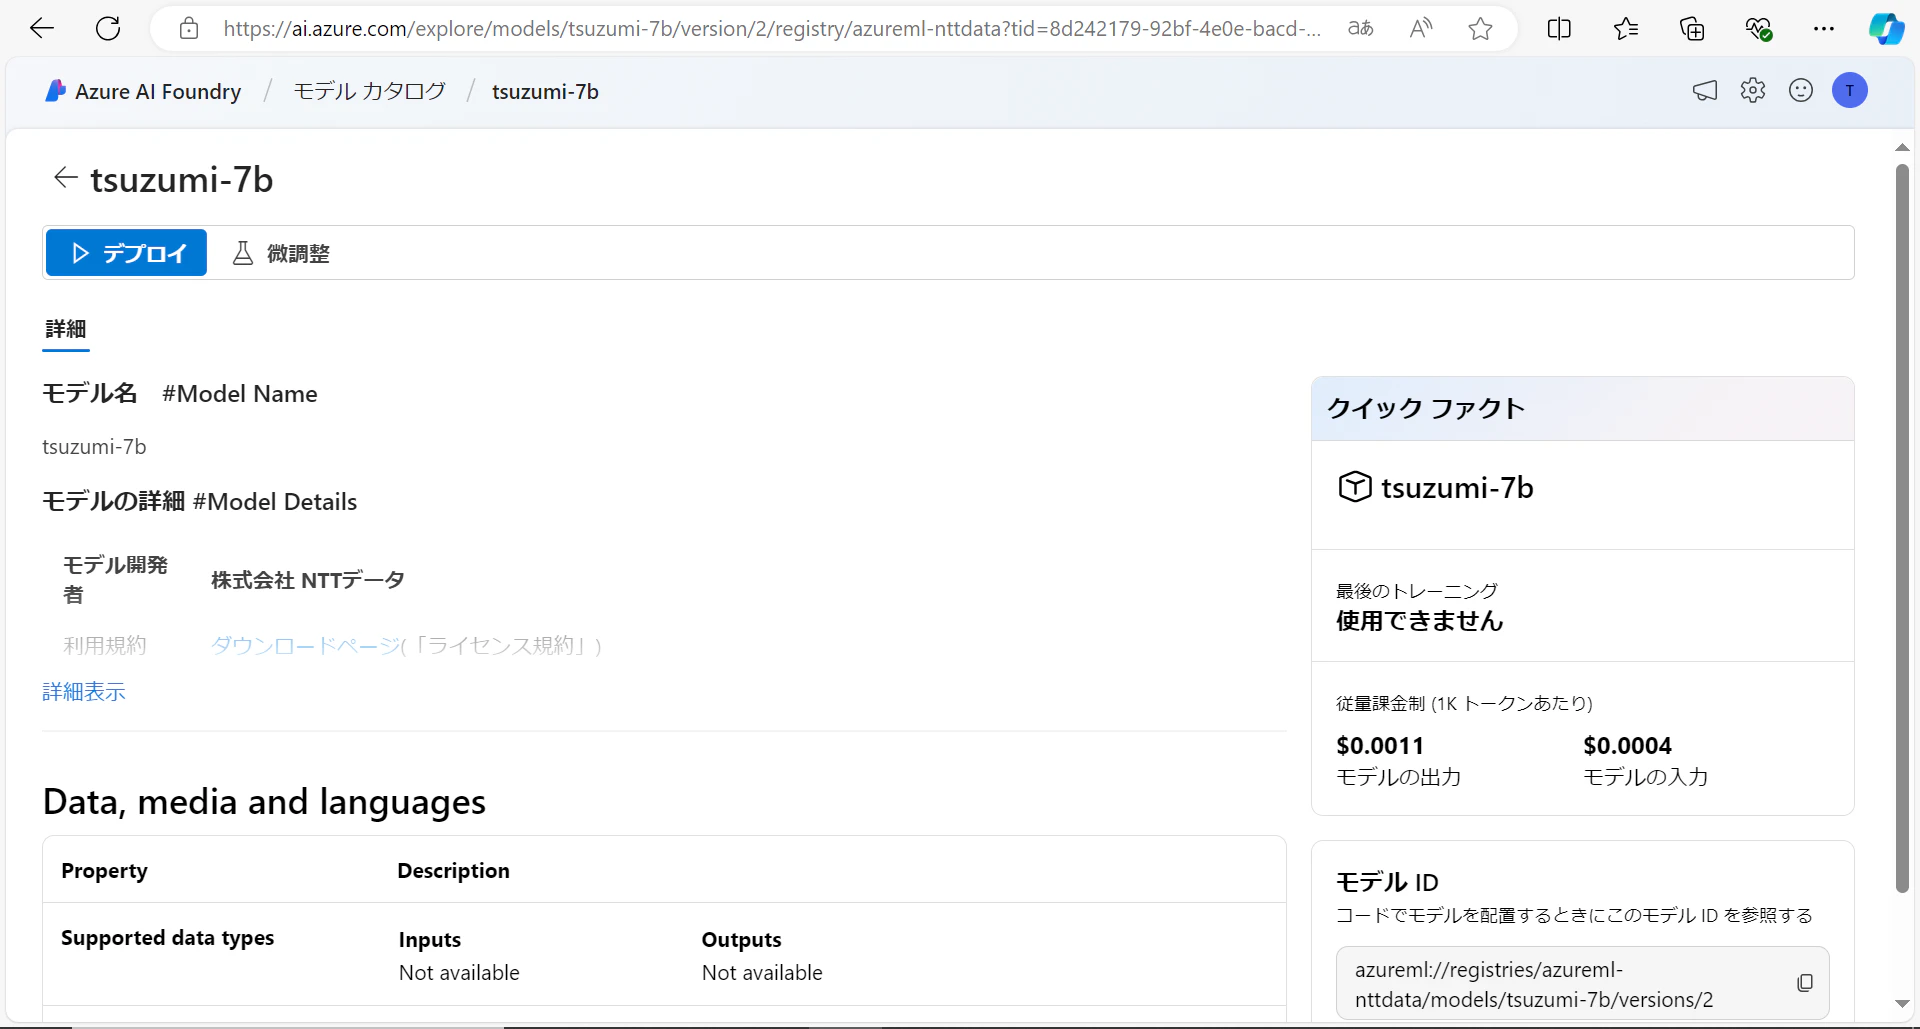Open the user account avatar menu
Screen dimensions: 1920x1029
[x=1850, y=90]
